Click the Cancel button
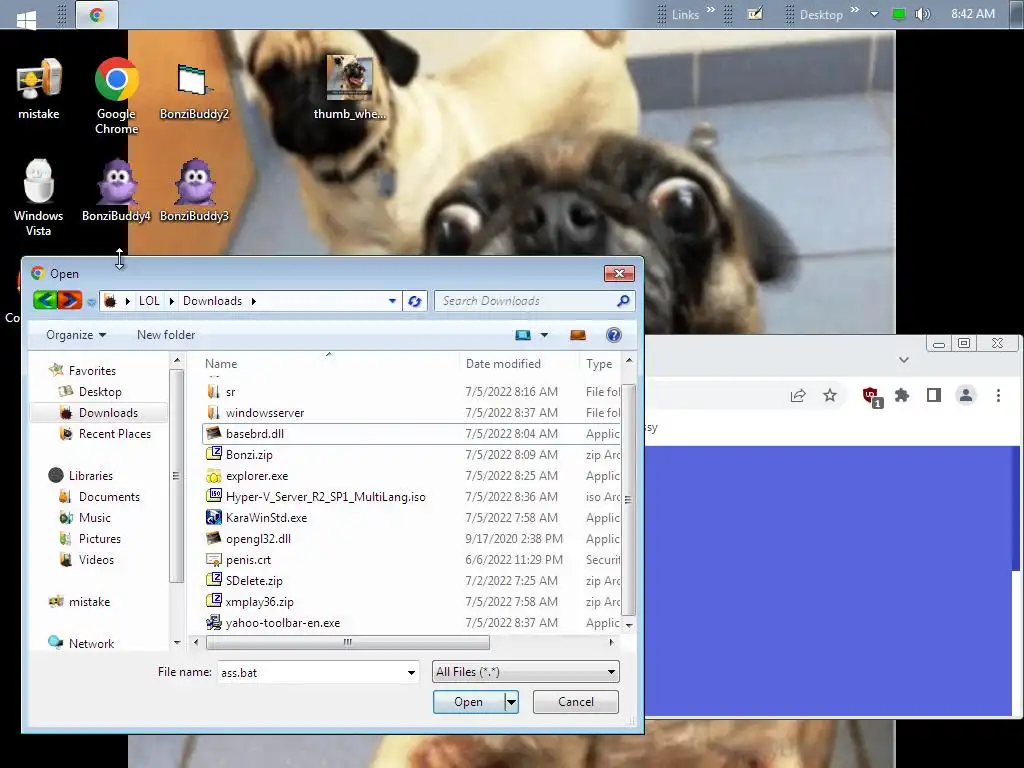The image size is (1024, 768). pyautogui.click(x=575, y=701)
